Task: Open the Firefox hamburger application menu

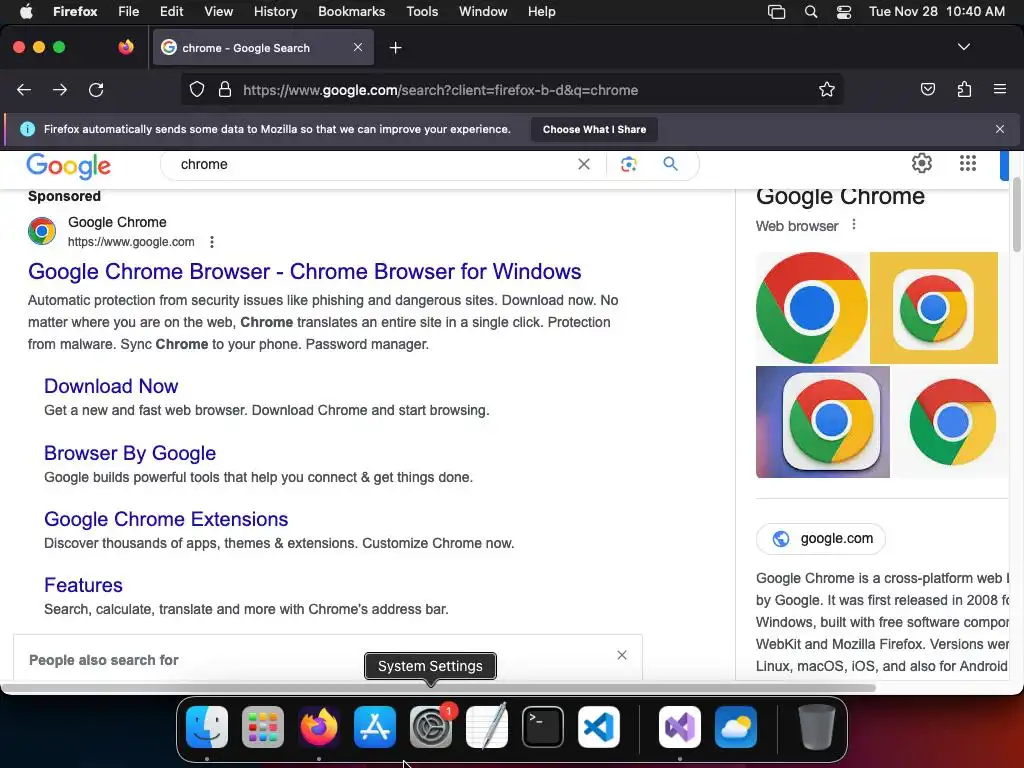Action: click(1000, 89)
